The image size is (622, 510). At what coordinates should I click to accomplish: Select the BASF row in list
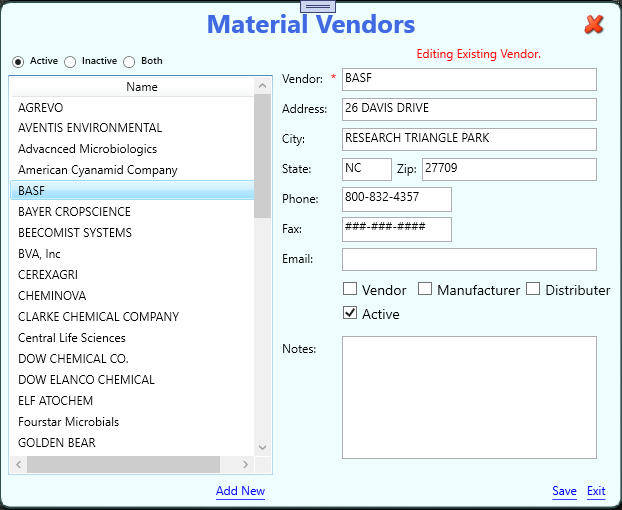132,190
